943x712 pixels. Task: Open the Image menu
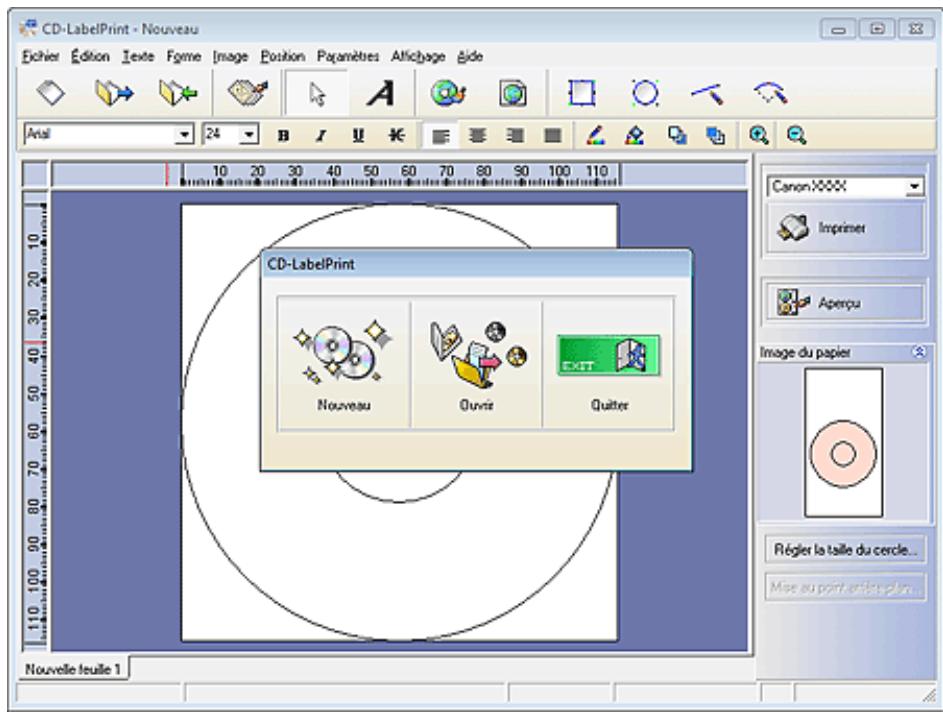click(230, 57)
